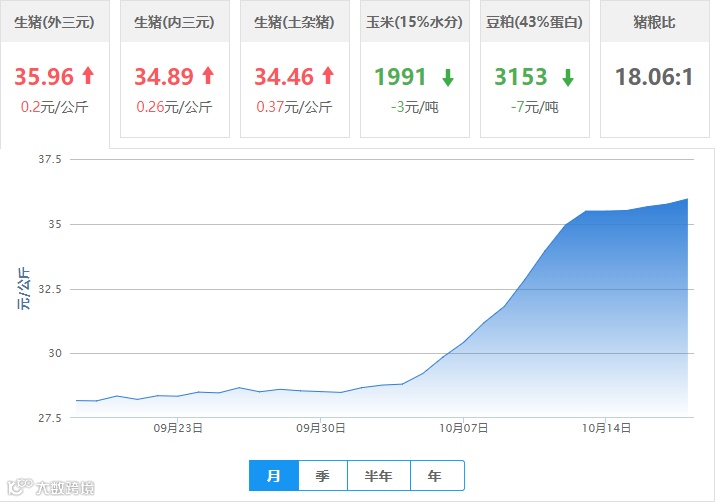Click the 30 y-axis label
Viewport: 715px width, 502px height.
(55, 353)
